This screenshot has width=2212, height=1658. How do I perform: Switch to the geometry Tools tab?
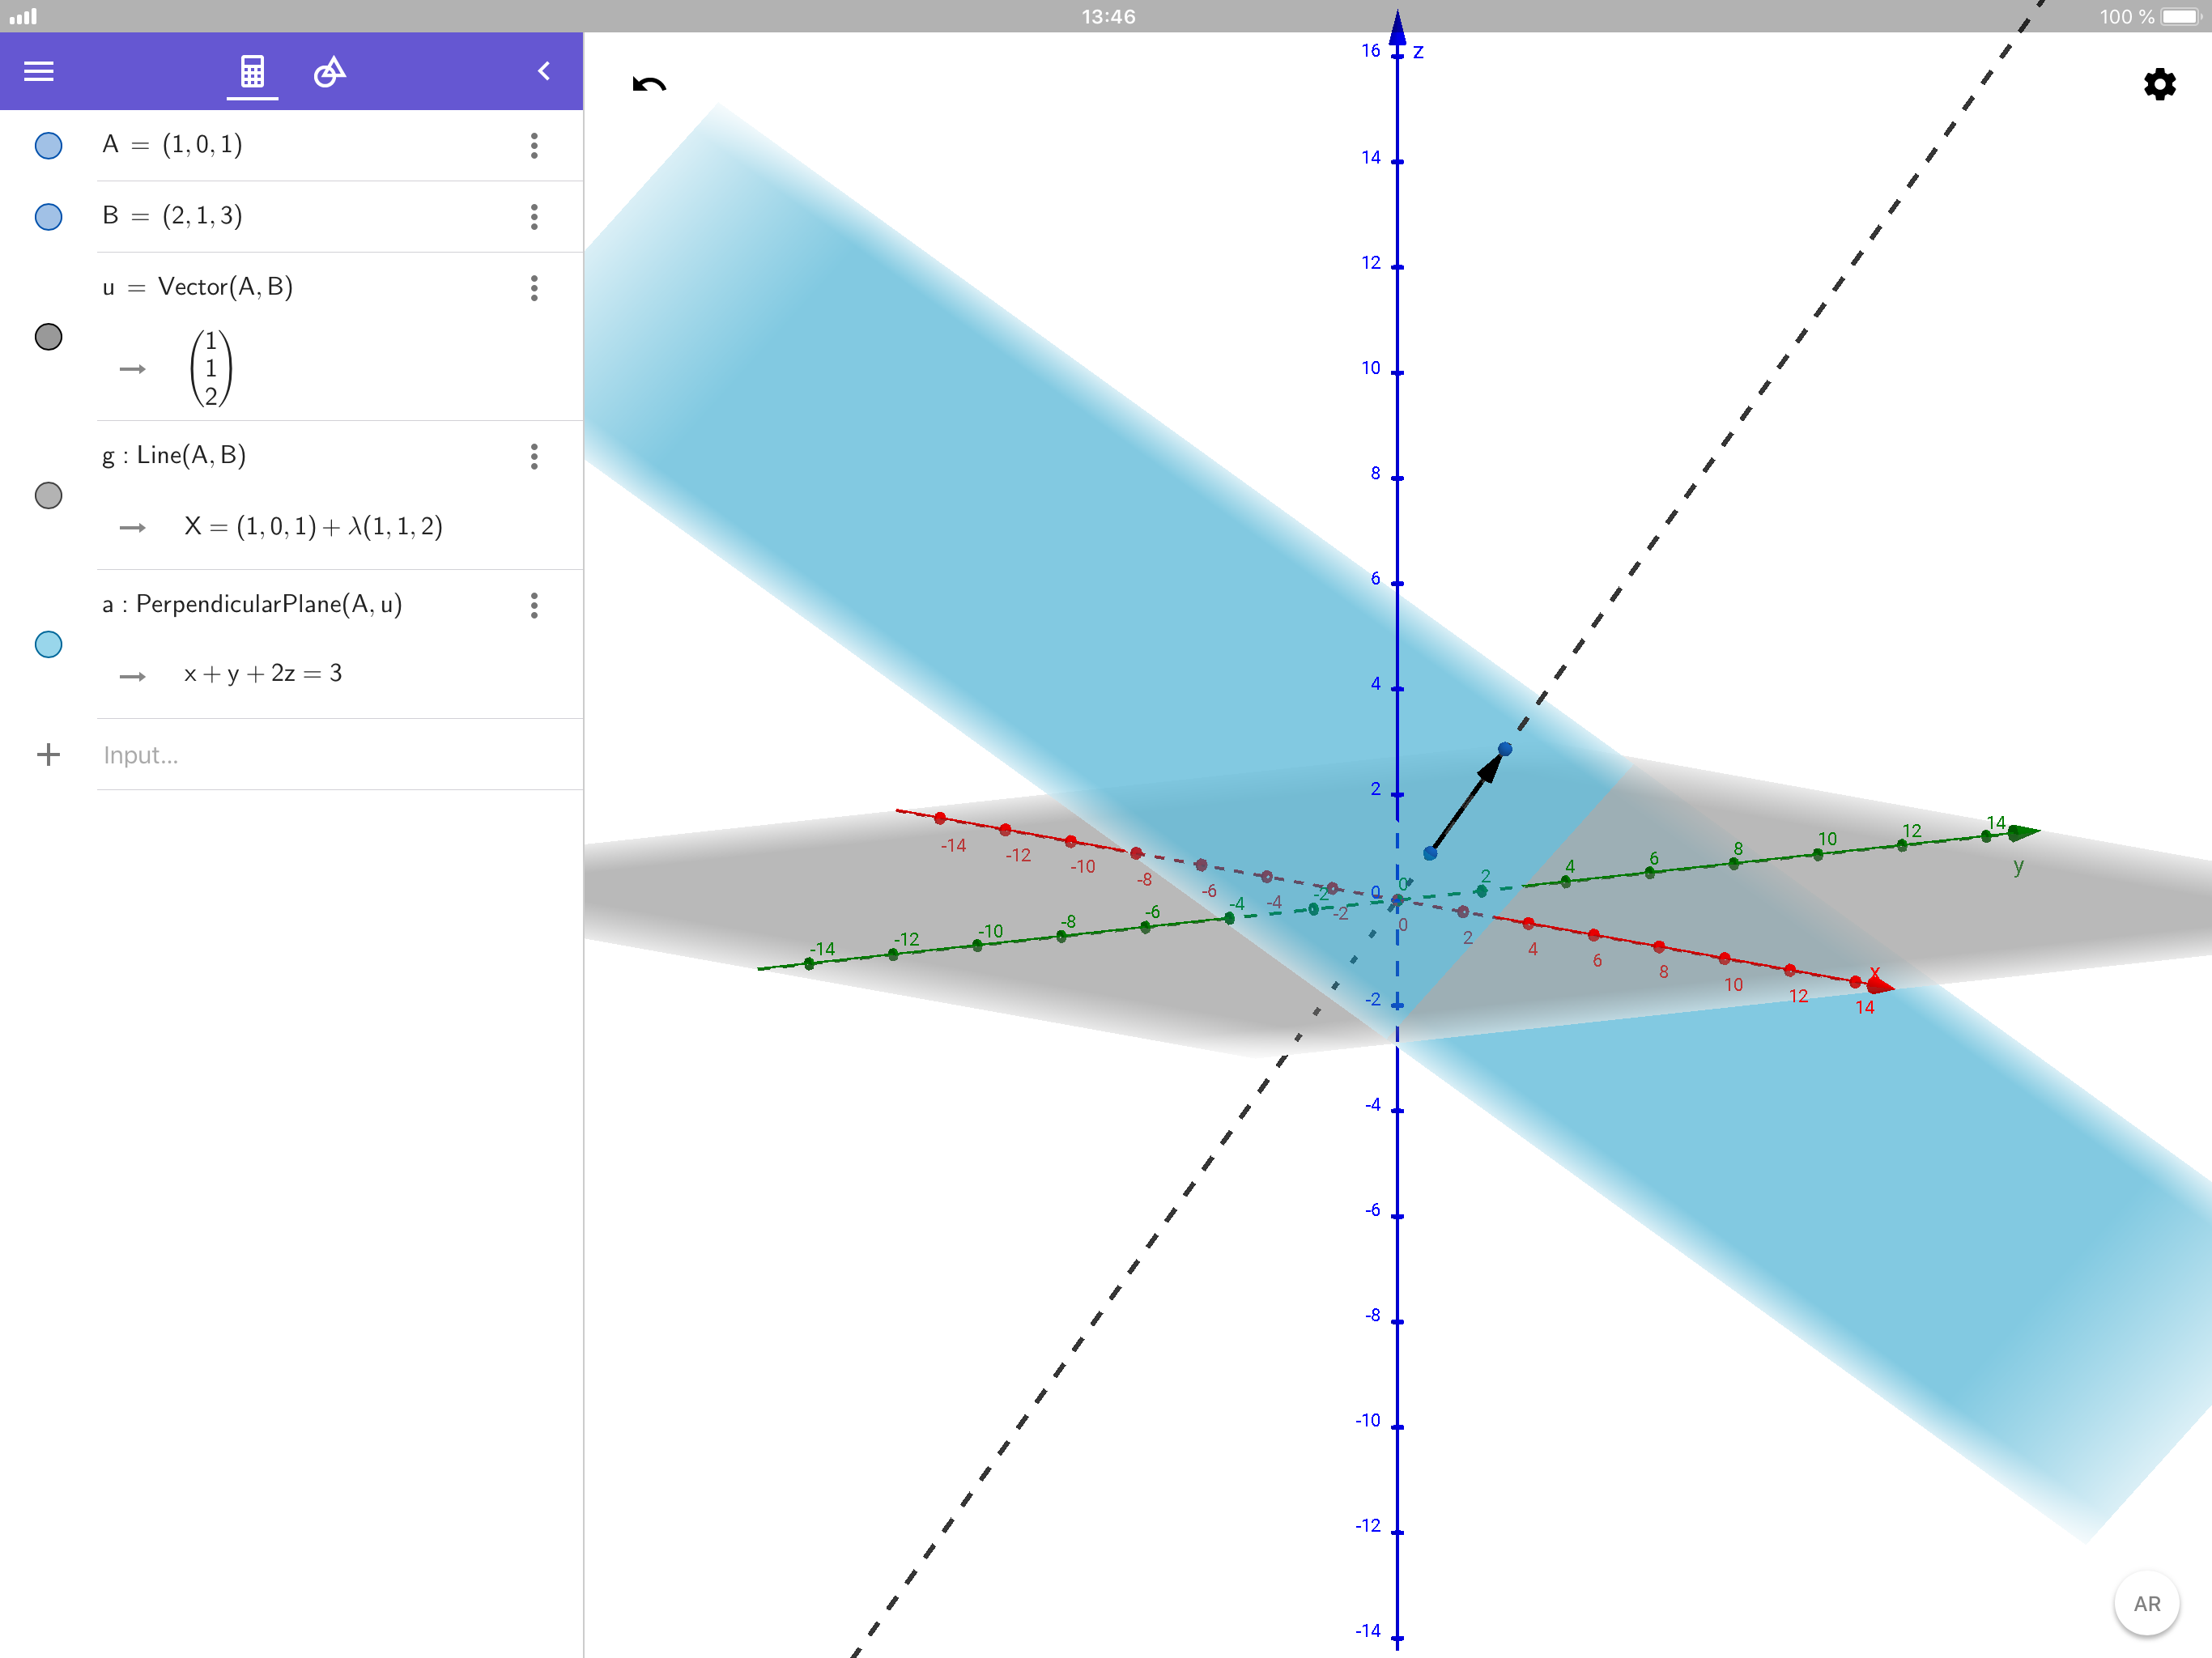pos(329,71)
